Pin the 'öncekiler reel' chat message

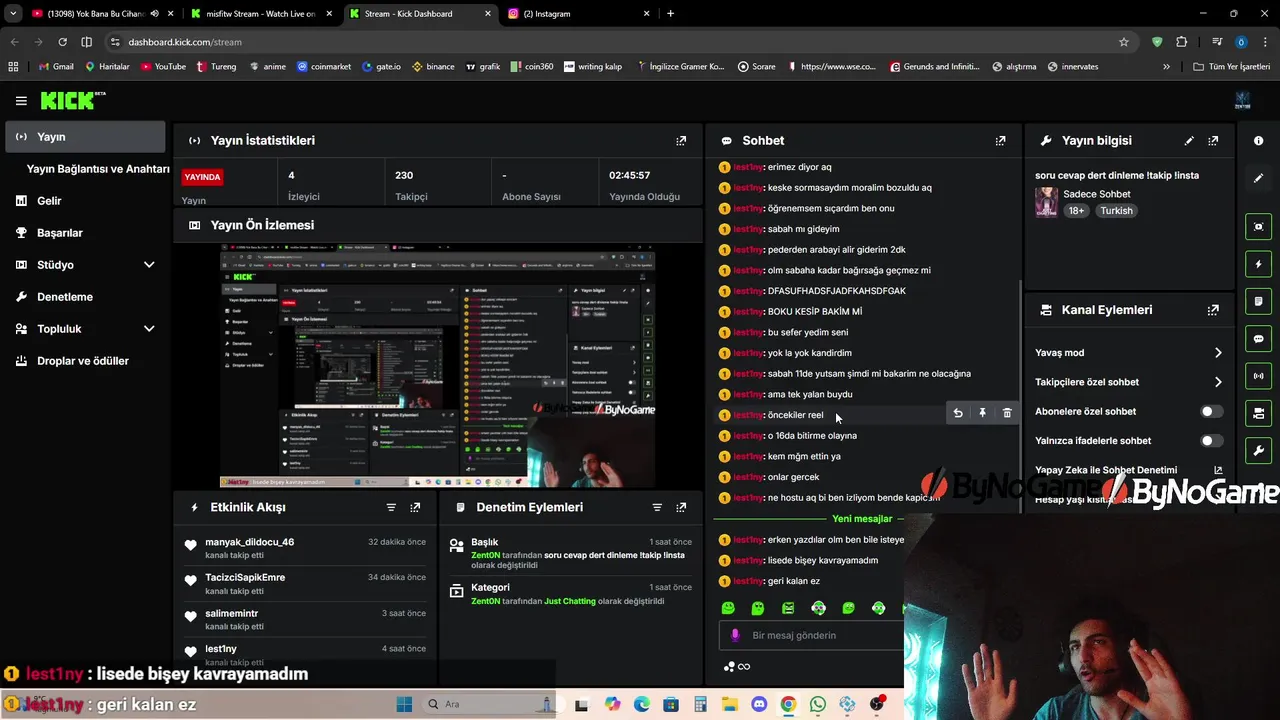coord(982,413)
